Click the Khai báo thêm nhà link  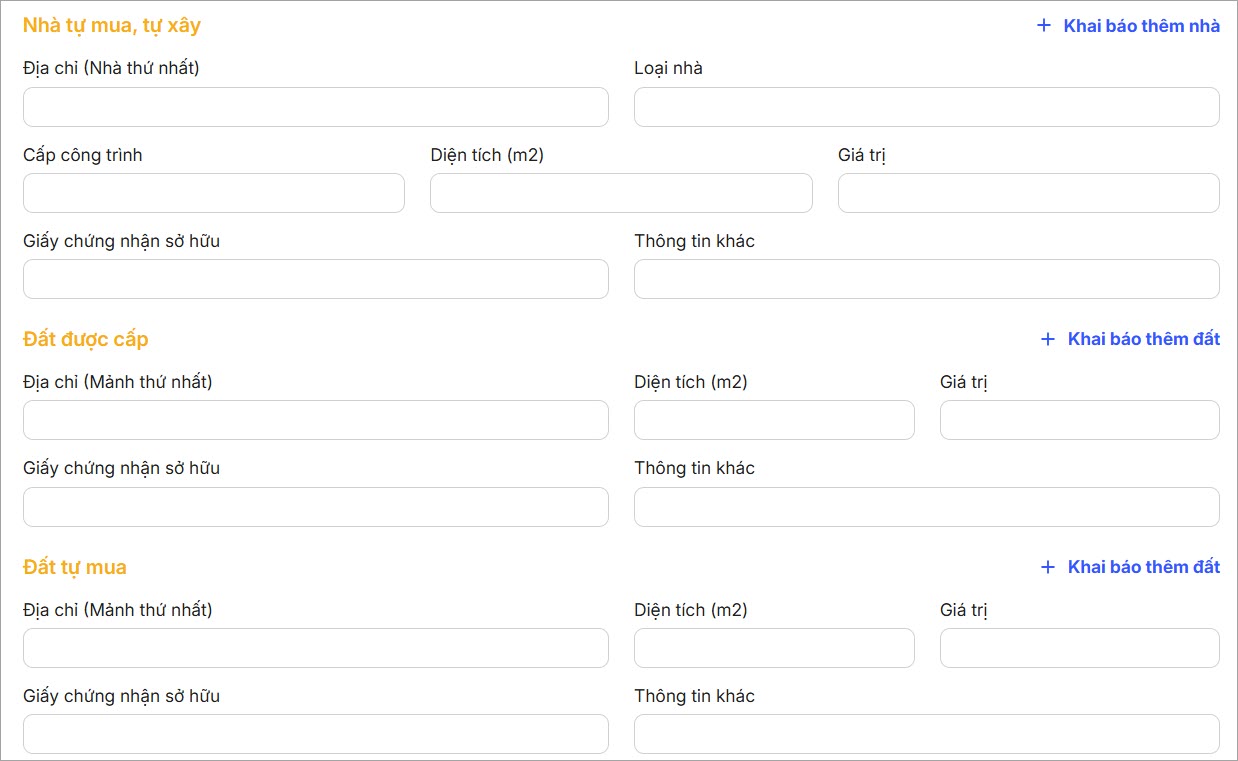click(x=1141, y=26)
